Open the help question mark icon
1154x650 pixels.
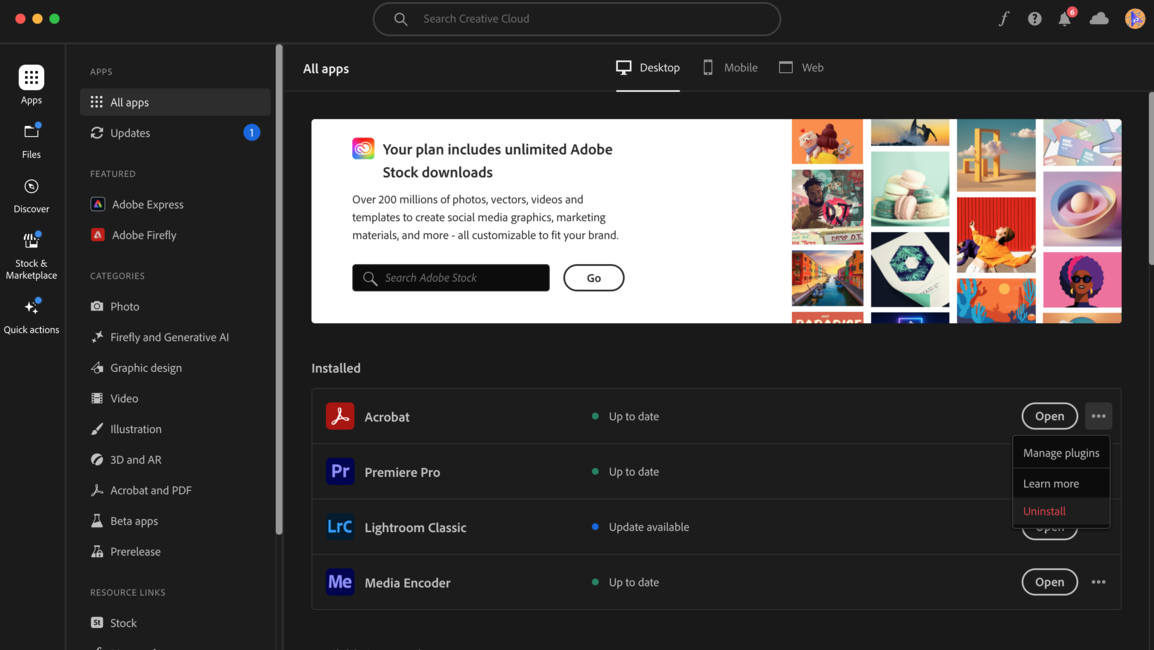pyautogui.click(x=1034, y=19)
